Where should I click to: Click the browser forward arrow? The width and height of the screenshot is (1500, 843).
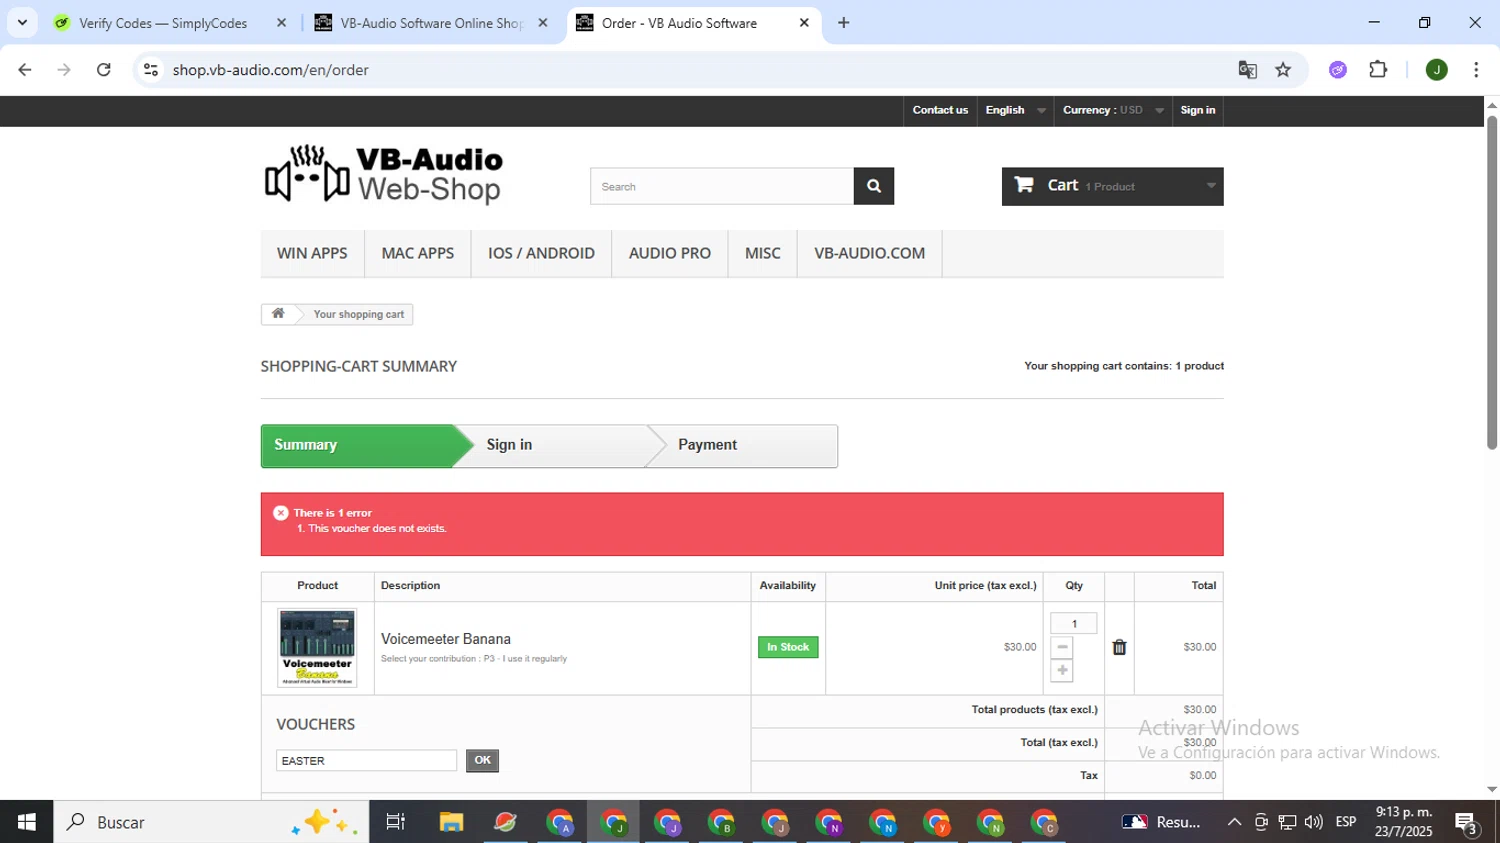point(64,70)
